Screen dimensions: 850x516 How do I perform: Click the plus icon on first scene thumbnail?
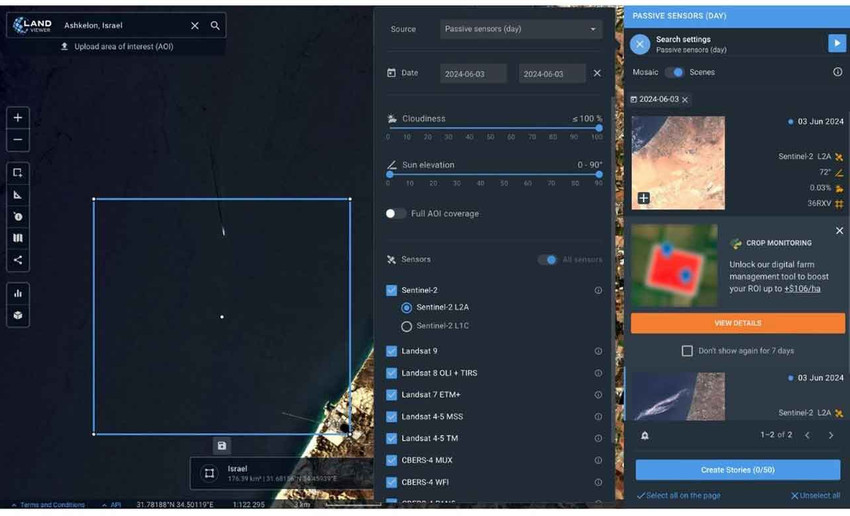(643, 198)
